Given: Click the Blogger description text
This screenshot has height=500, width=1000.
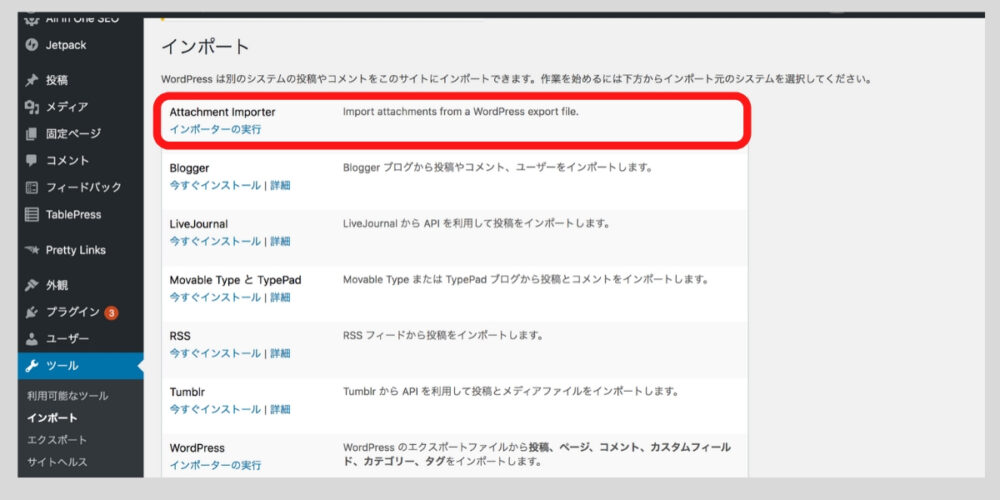Looking at the screenshot, I should 497,168.
